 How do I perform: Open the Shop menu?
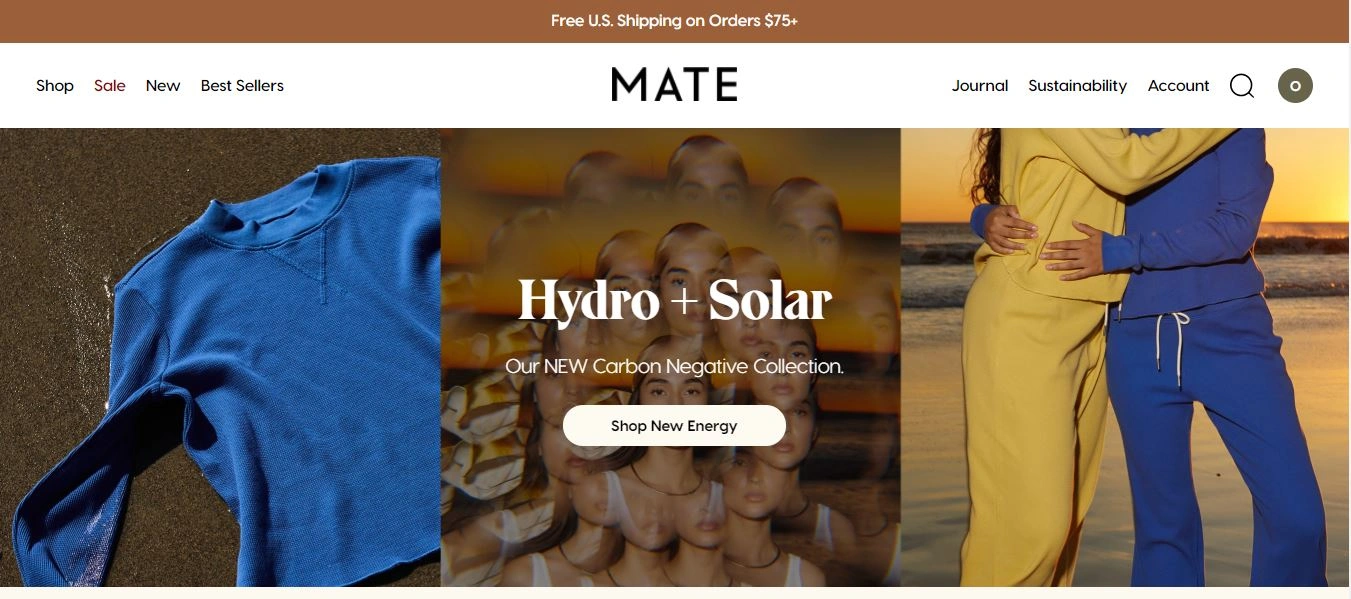(x=55, y=86)
